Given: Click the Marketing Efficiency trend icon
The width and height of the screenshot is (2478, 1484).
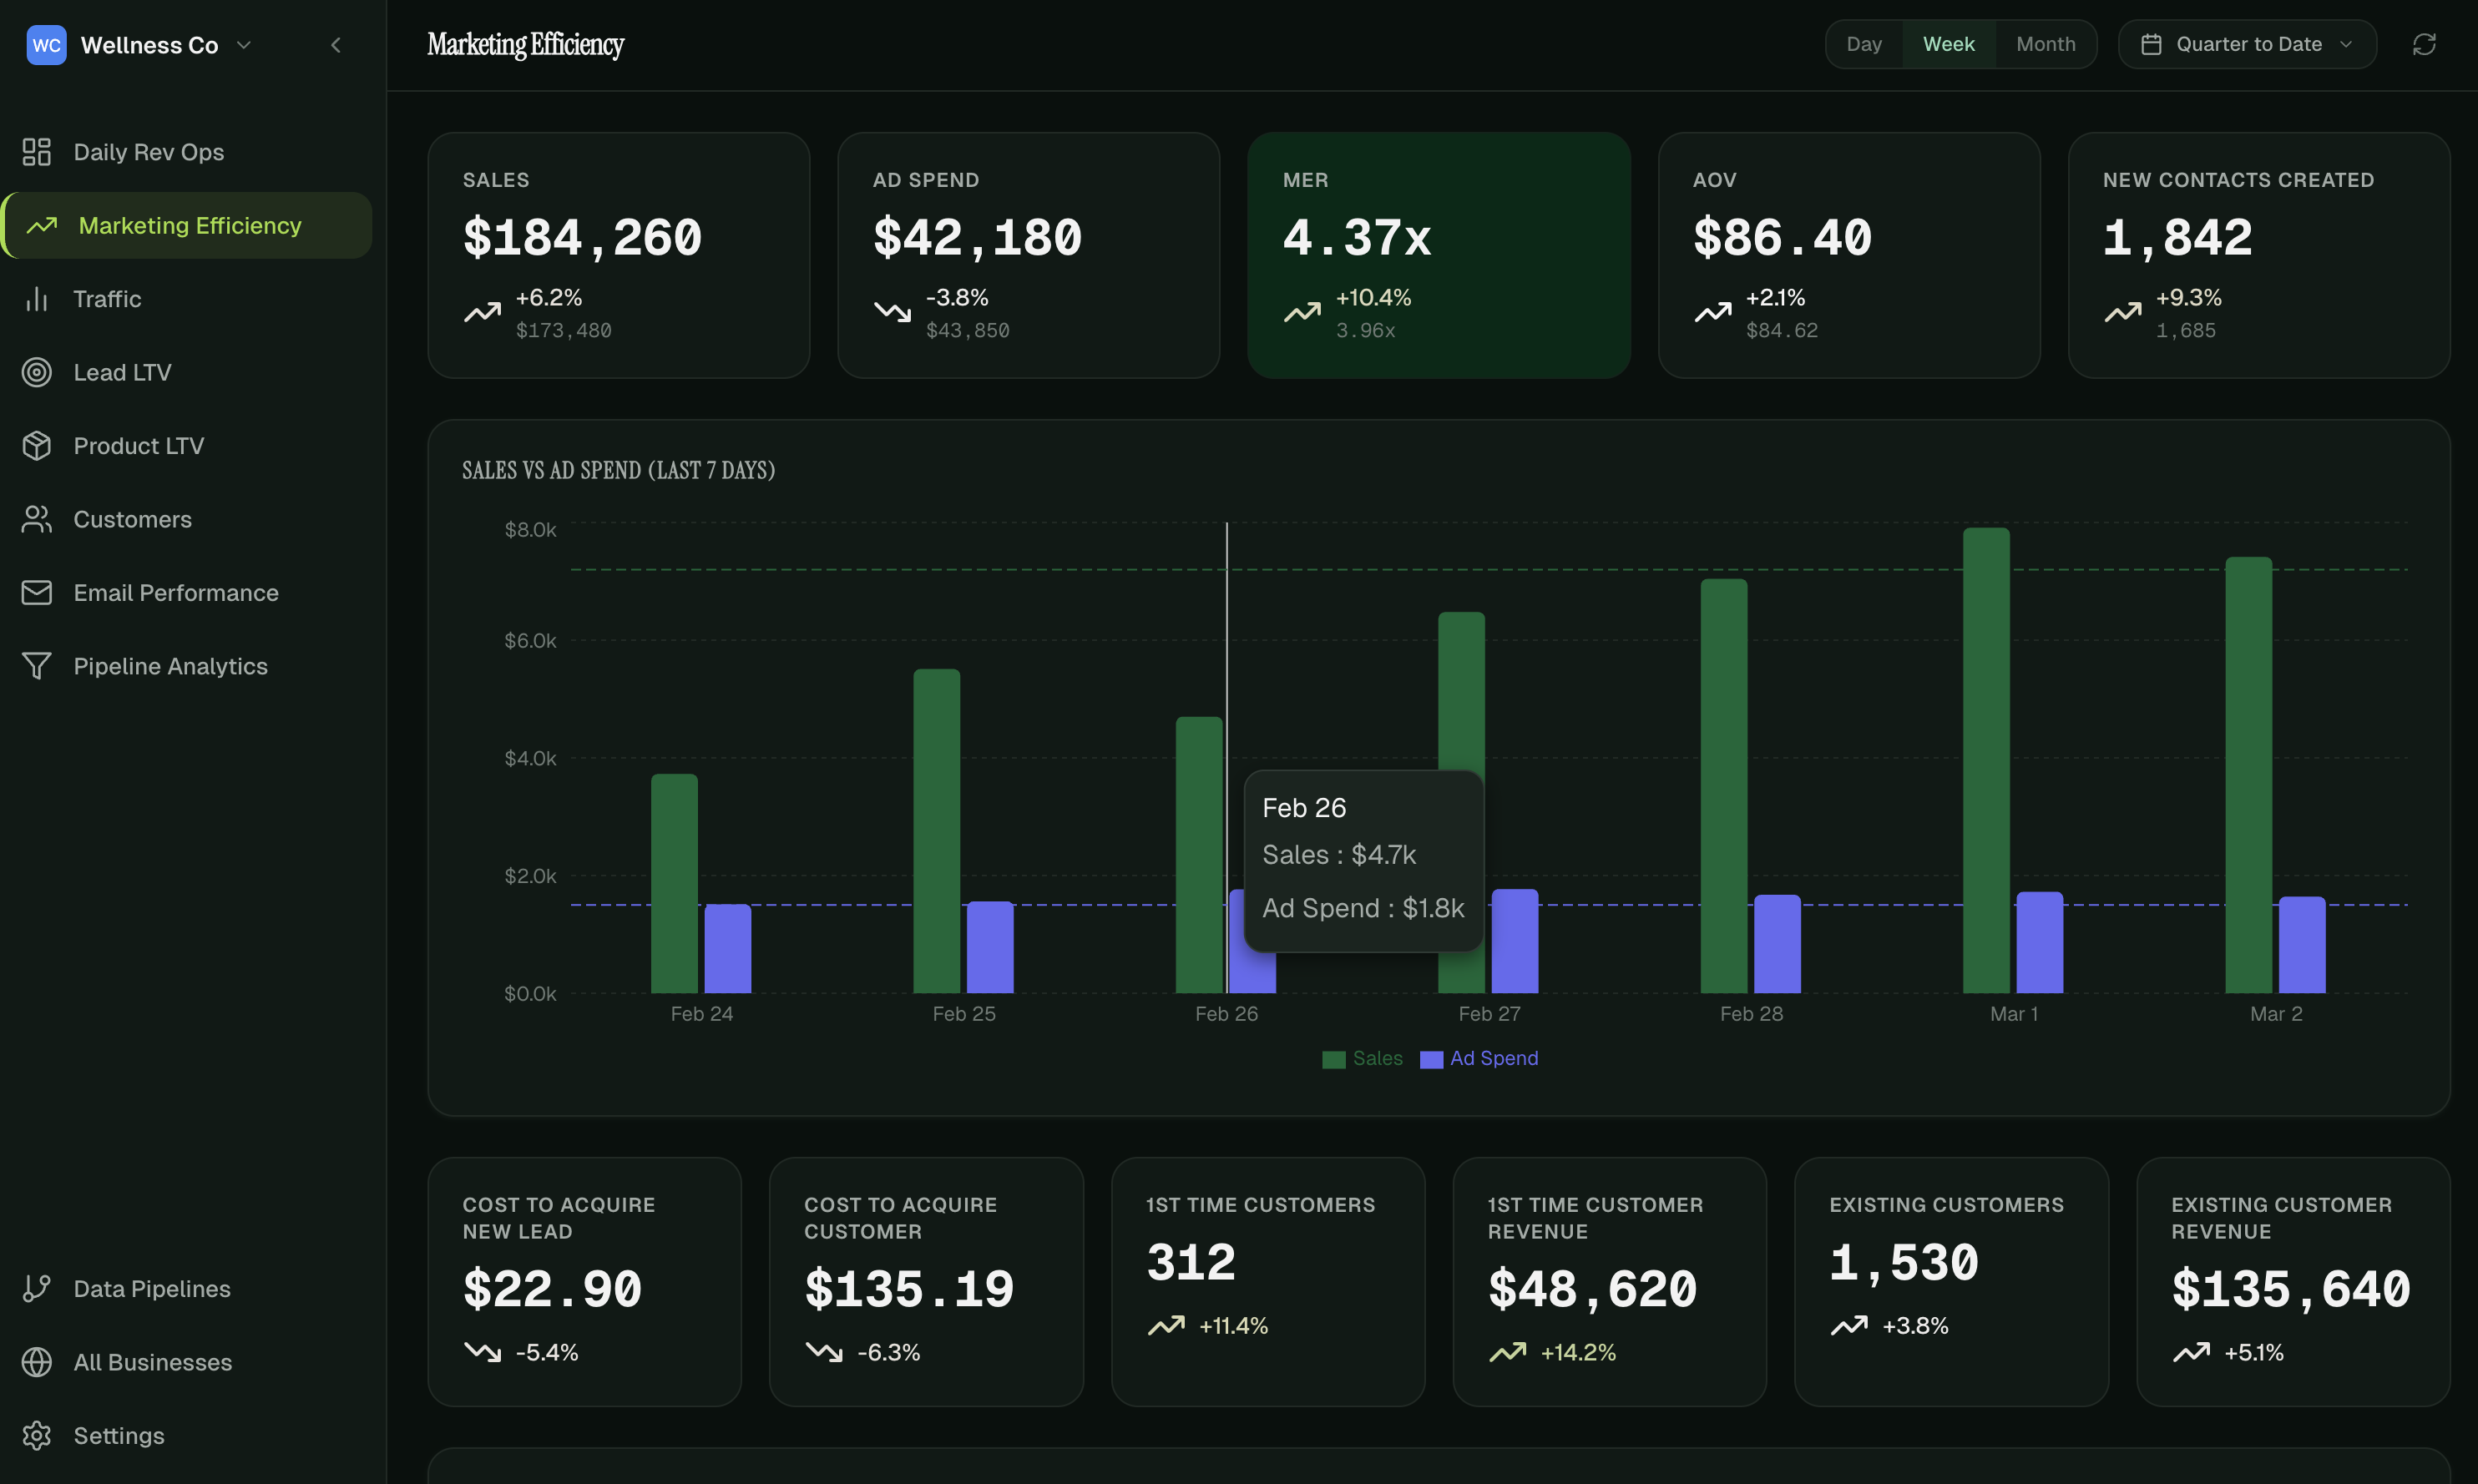Looking at the screenshot, I should click(42, 226).
